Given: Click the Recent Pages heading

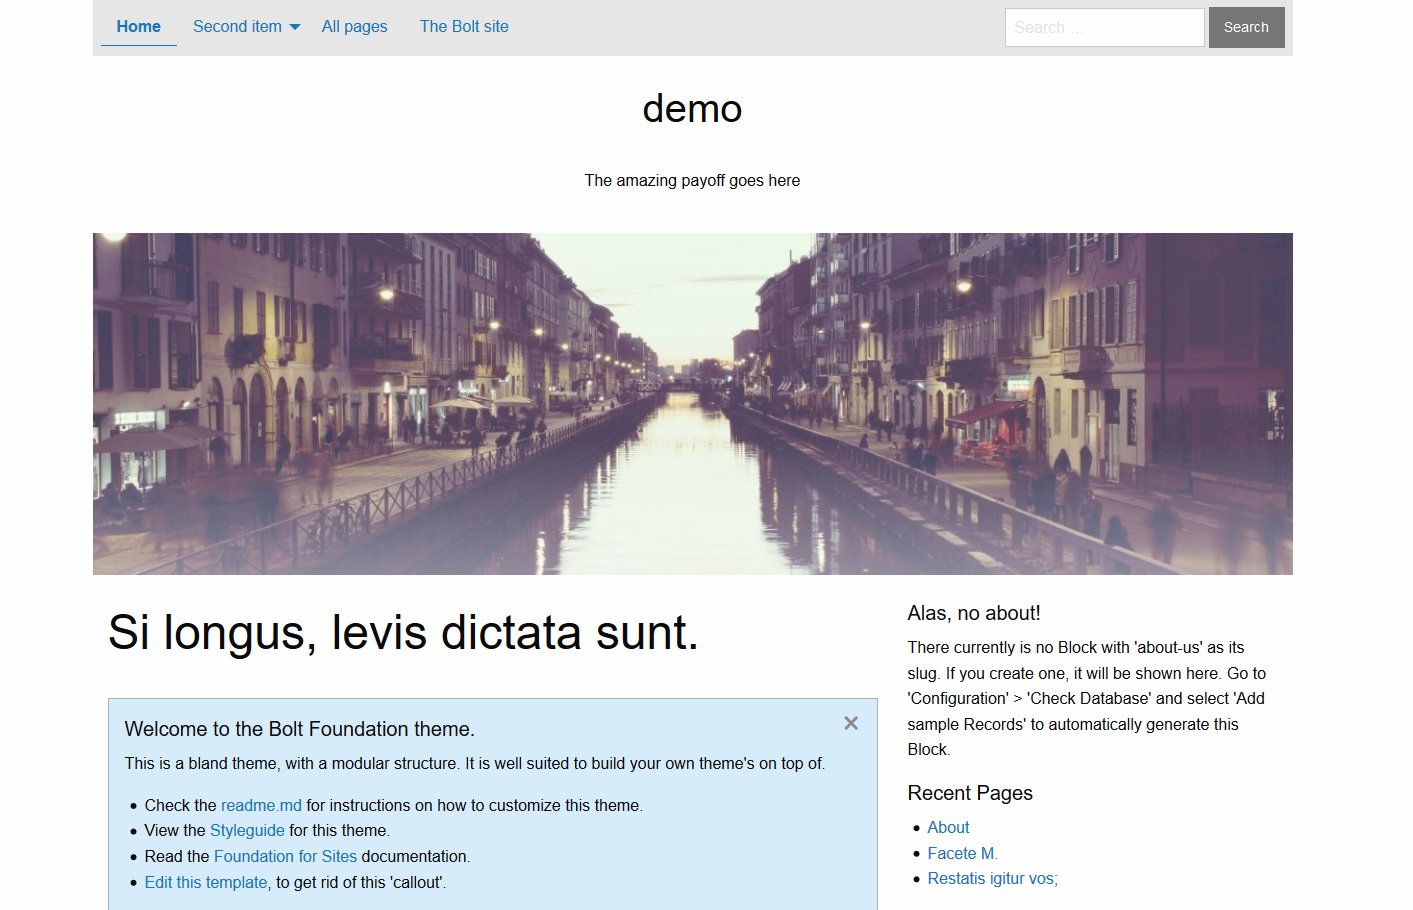Looking at the screenshot, I should tap(970, 793).
